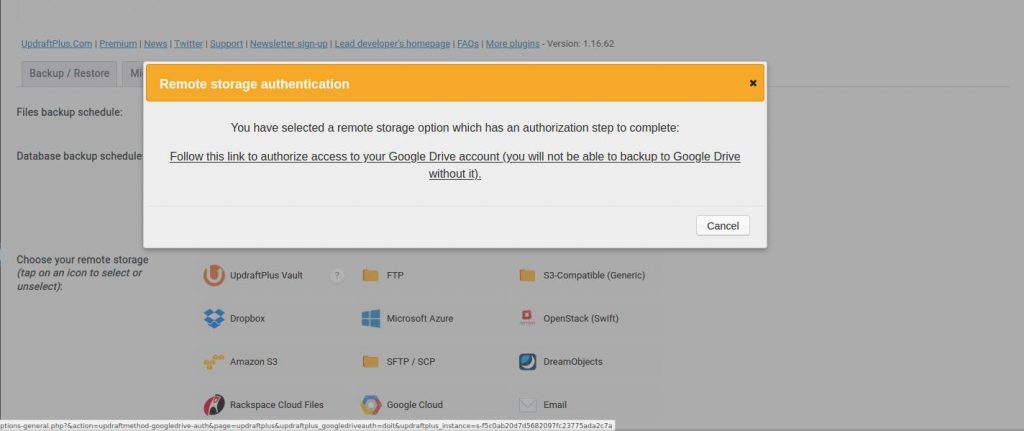Select the Google Cloud icon
The height and width of the screenshot is (431, 1024).
click(x=370, y=405)
